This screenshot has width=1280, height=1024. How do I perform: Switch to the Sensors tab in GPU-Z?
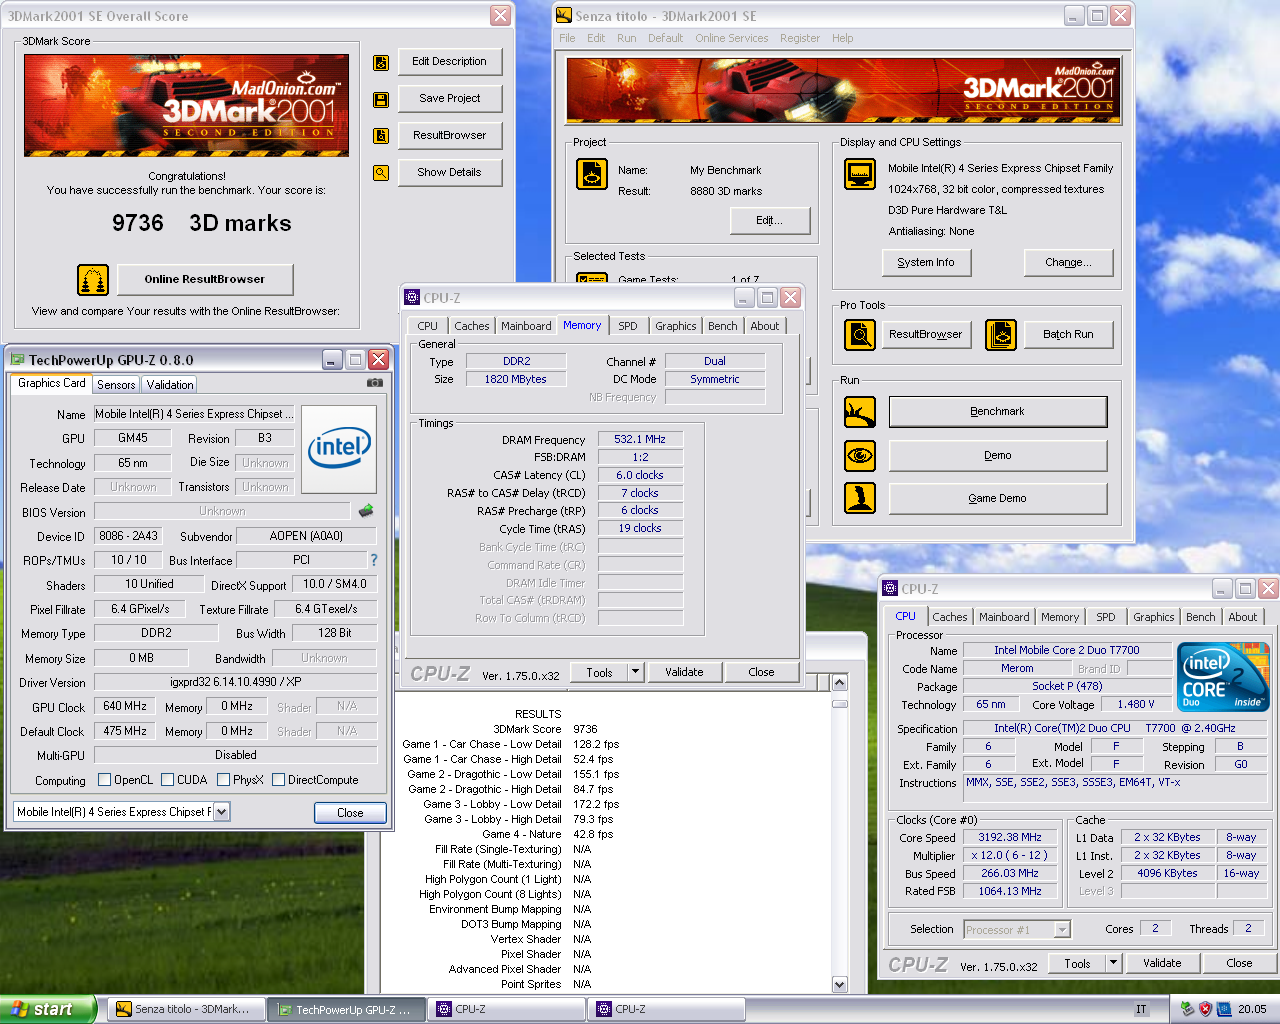[116, 385]
